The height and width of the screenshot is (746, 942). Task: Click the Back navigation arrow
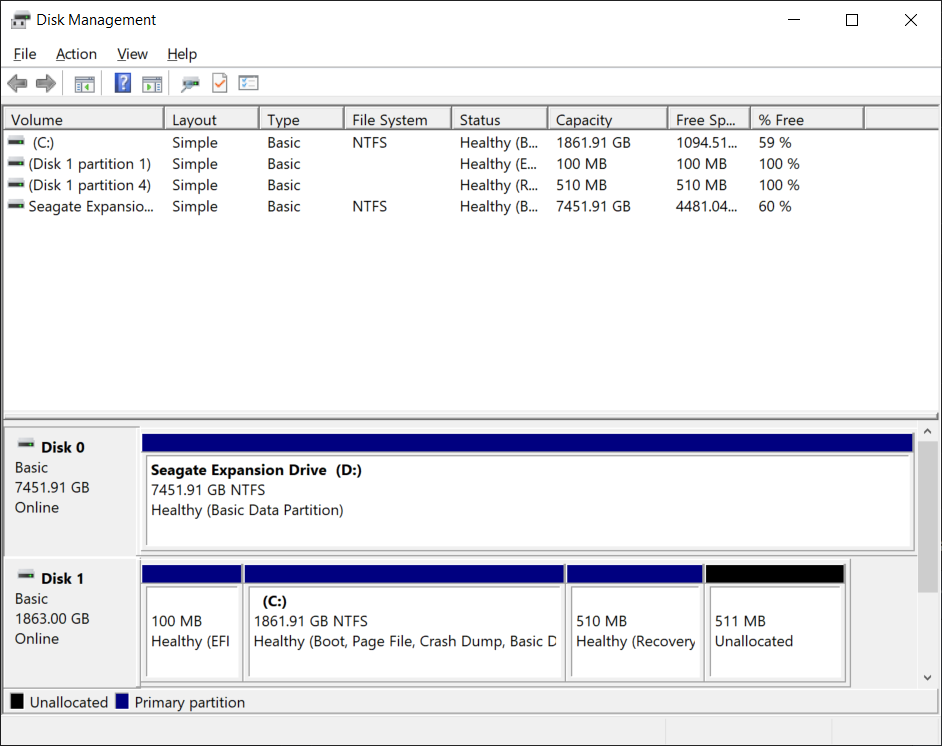[x=17, y=83]
